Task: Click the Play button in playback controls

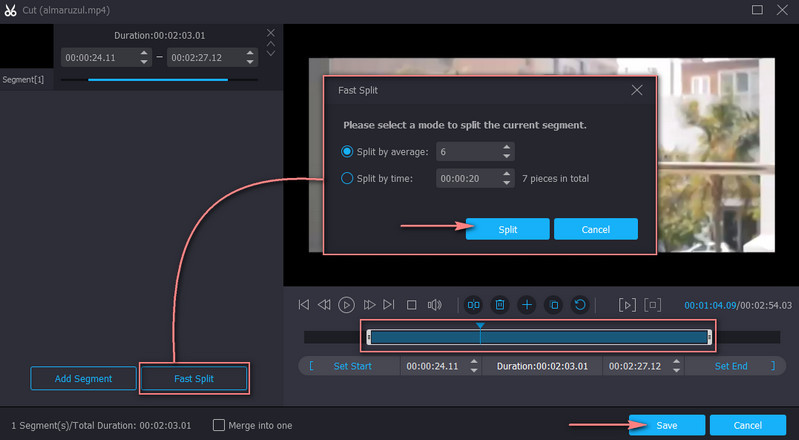Action: [x=346, y=305]
